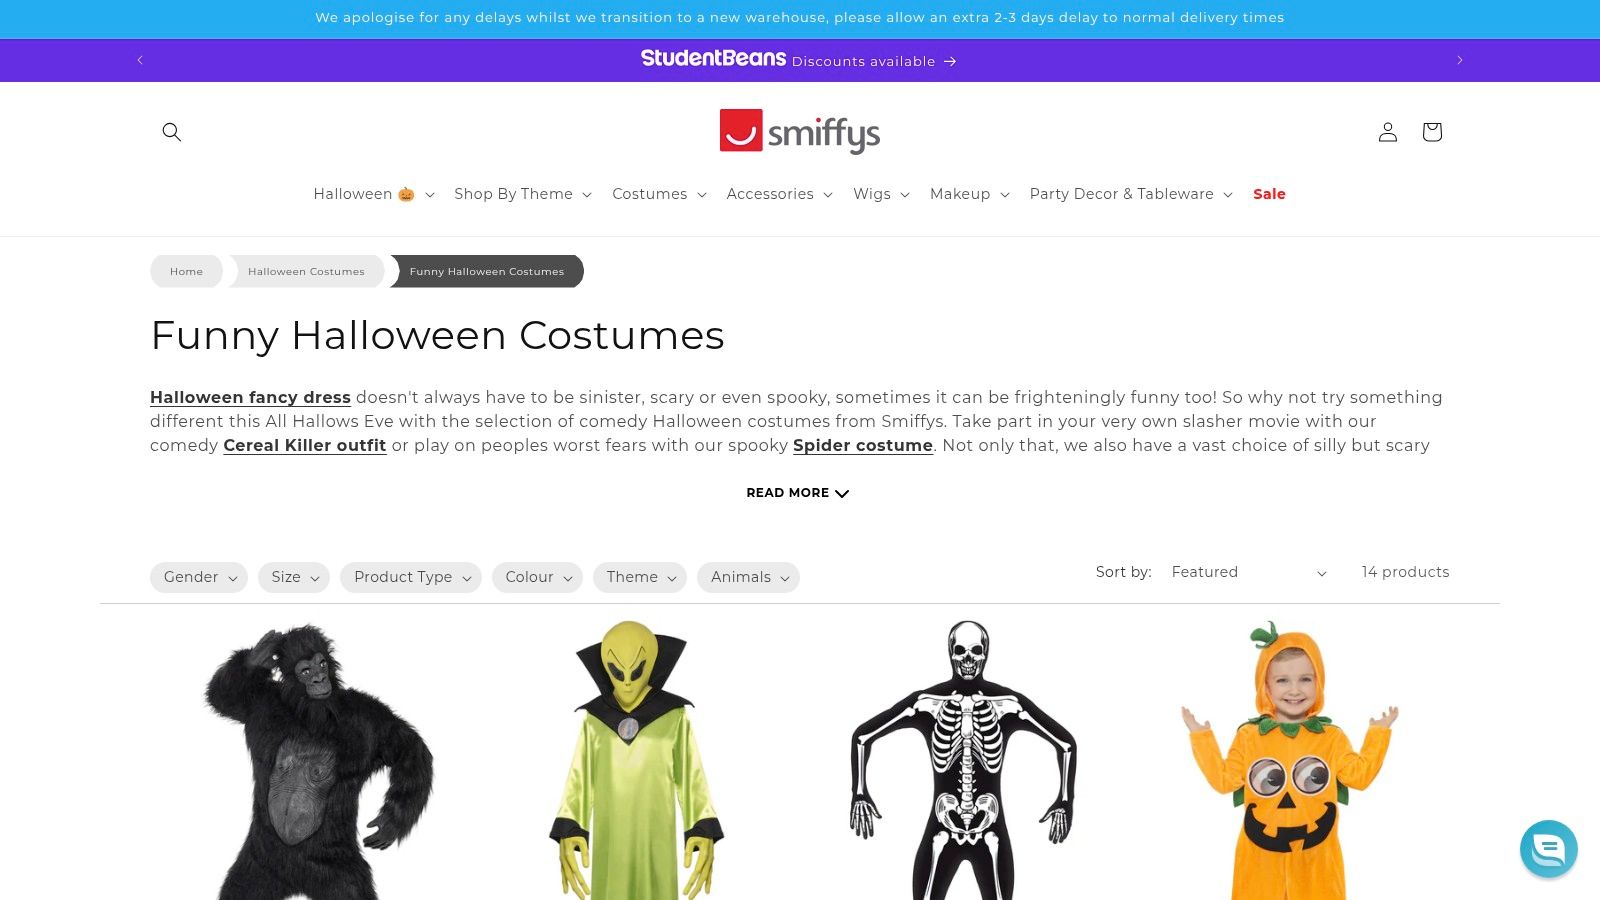Expand the Product Type filter
The image size is (1600, 900).
point(411,577)
